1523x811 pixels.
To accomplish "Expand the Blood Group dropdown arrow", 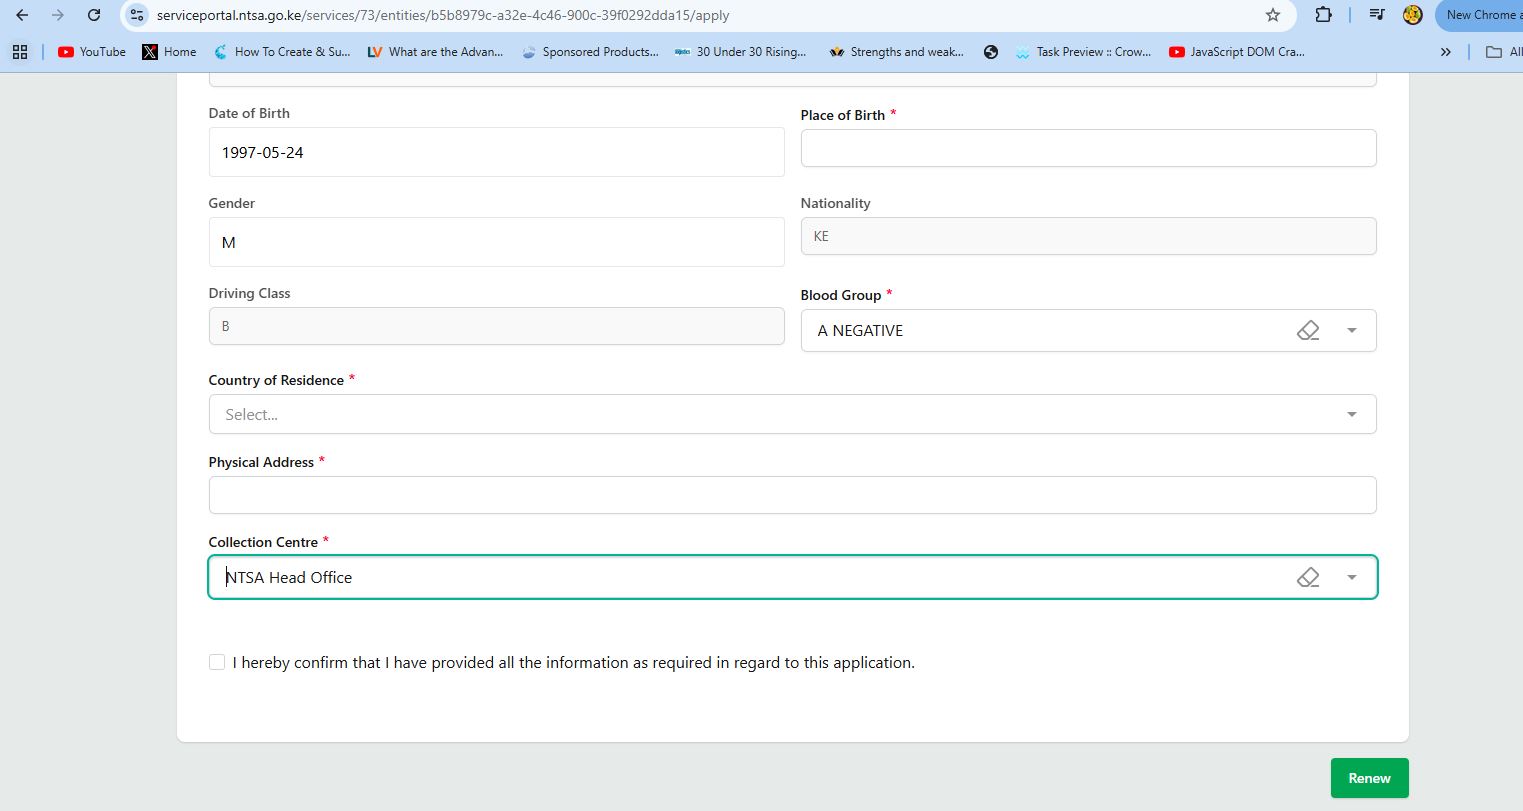I will point(1351,331).
